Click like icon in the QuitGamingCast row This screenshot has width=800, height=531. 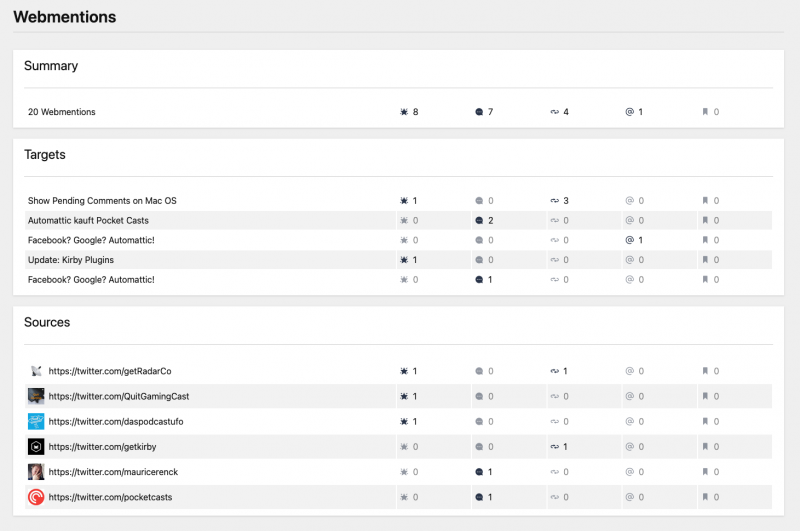coord(404,396)
